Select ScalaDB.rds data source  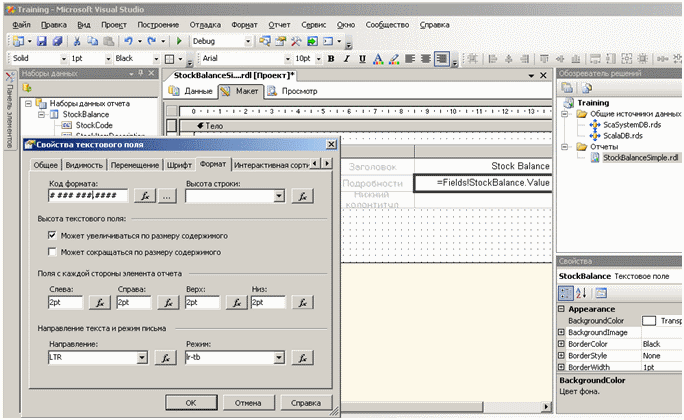pos(622,136)
